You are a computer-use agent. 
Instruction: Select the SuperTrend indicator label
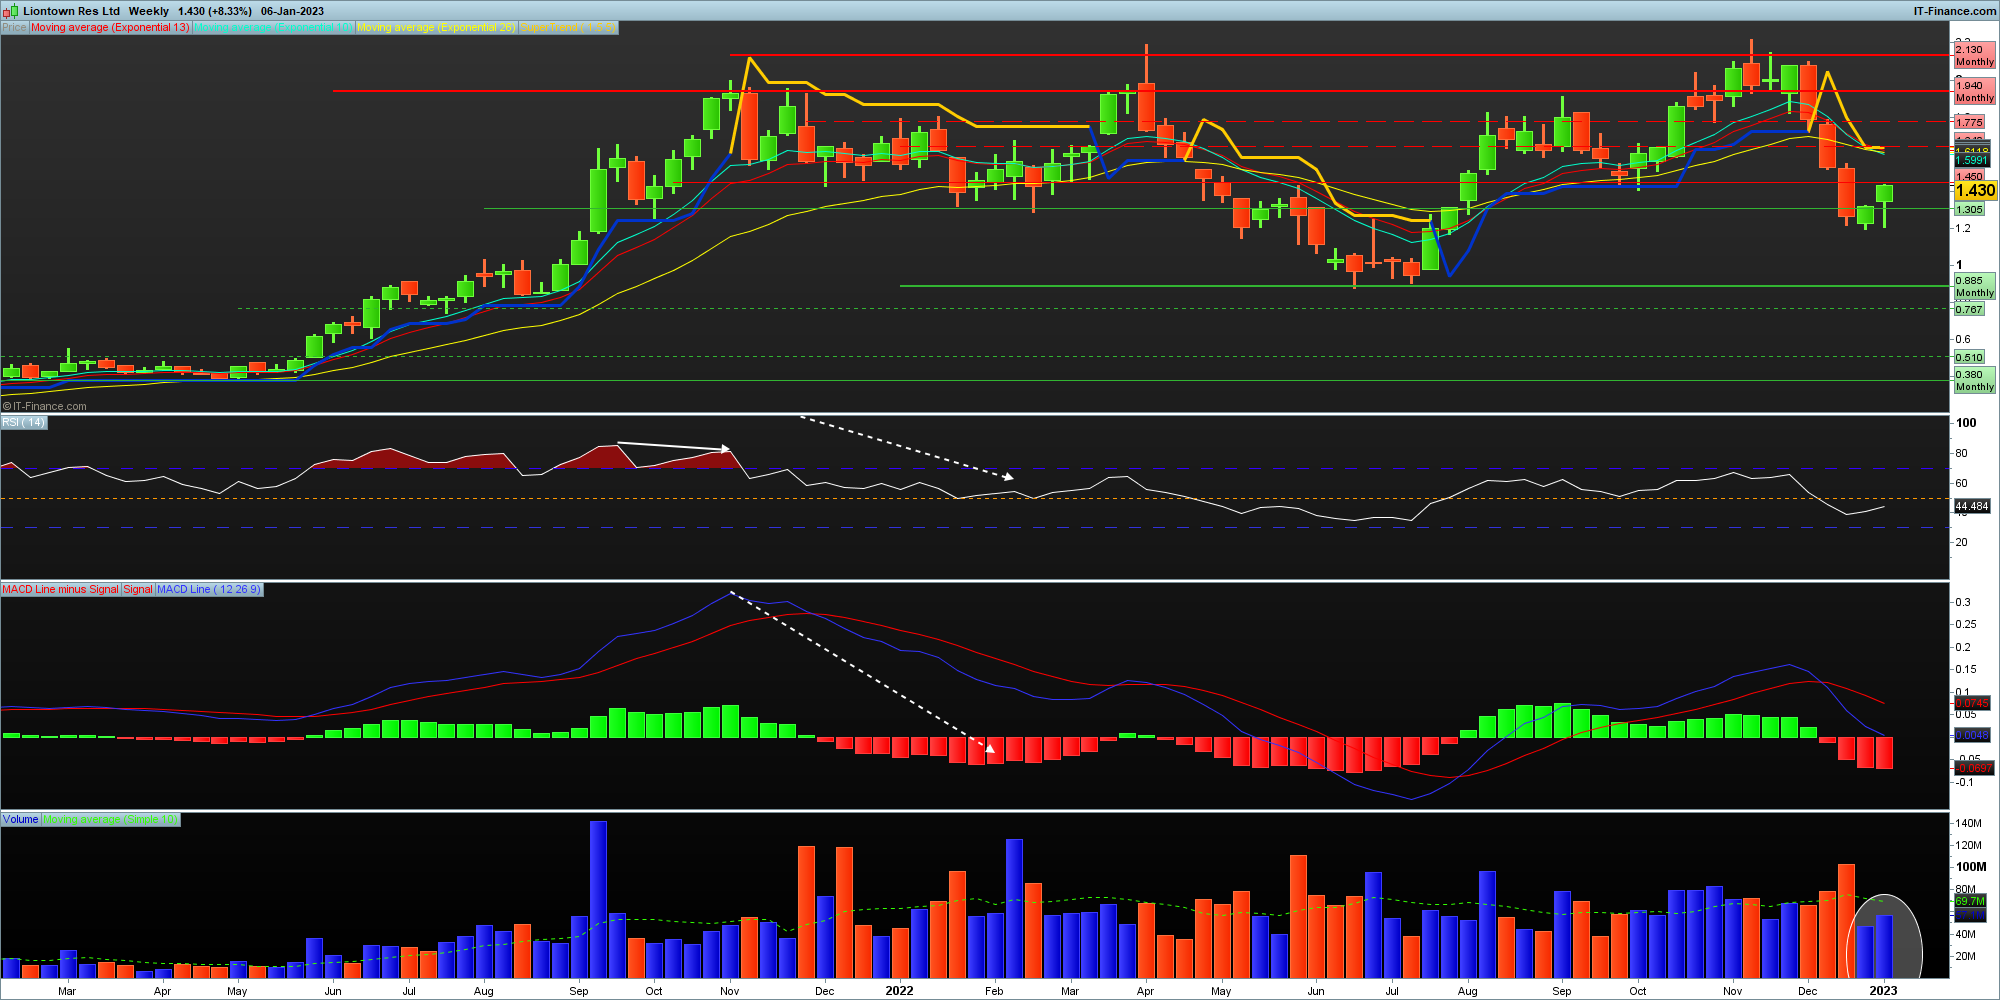point(568,28)
